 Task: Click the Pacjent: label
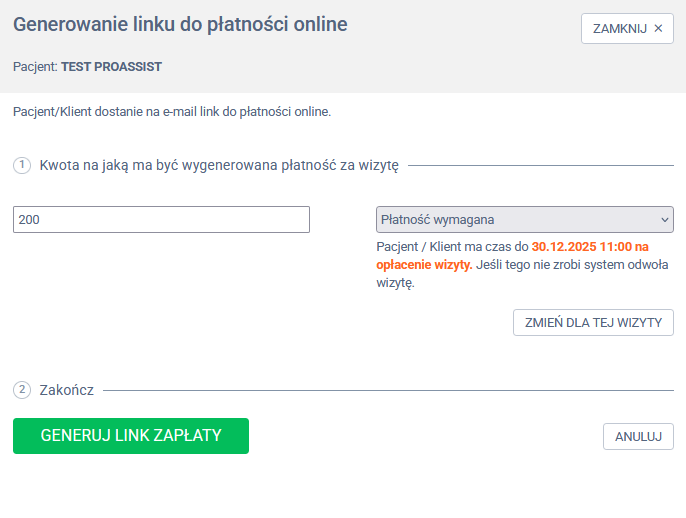35,67
